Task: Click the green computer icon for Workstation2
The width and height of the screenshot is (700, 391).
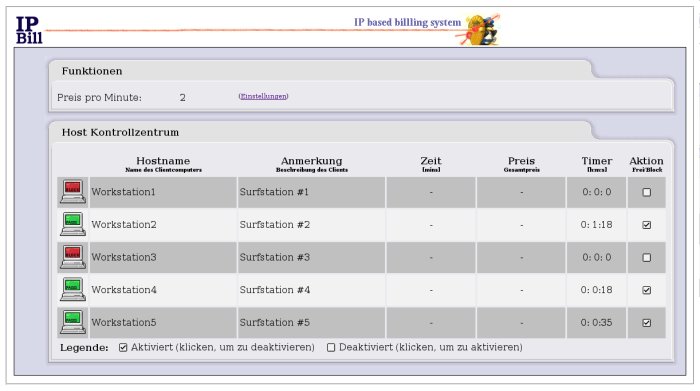Action: tap(73, 225)
